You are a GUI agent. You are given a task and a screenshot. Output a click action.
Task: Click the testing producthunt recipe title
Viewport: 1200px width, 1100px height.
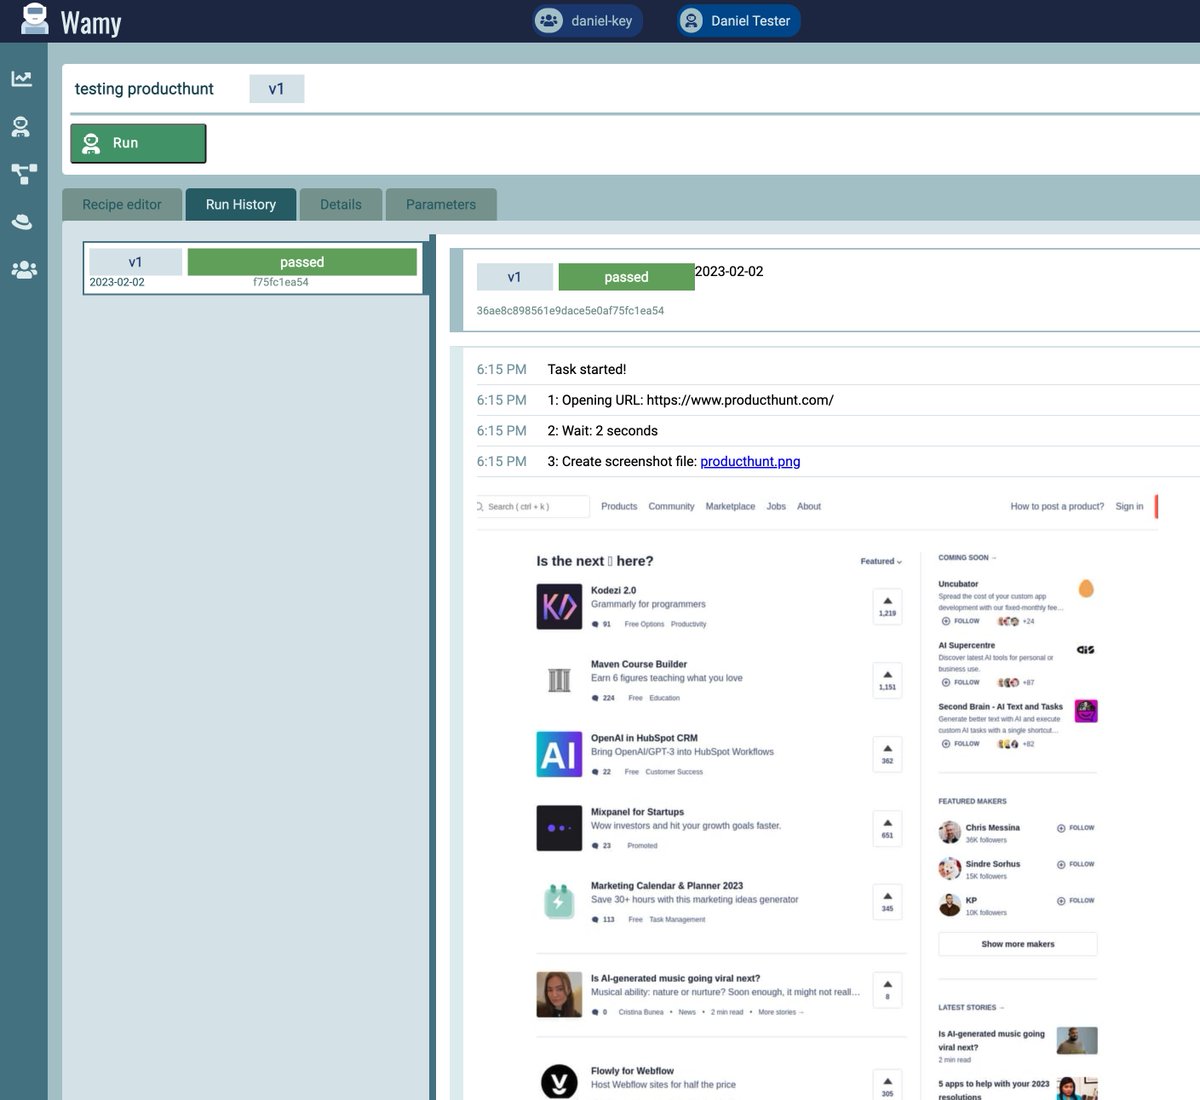point(144,89)
